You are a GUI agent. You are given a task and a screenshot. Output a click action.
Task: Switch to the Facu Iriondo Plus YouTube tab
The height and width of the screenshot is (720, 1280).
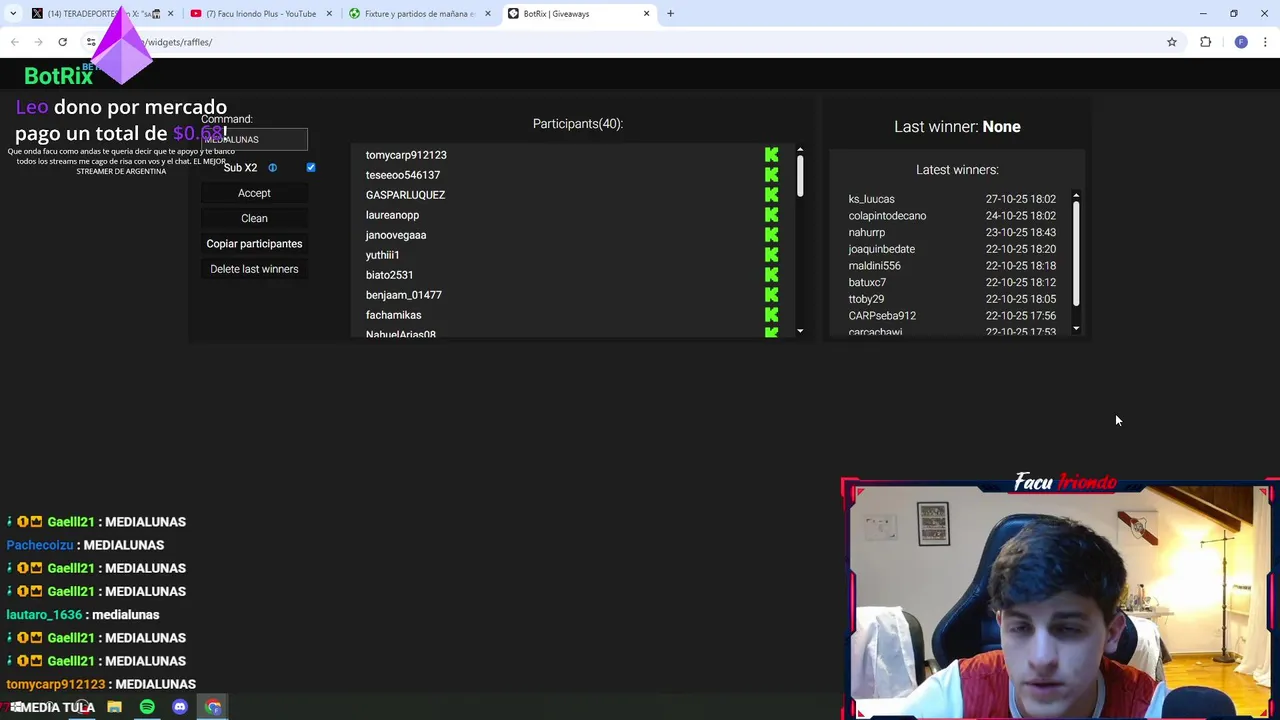(x=260, y=14)
